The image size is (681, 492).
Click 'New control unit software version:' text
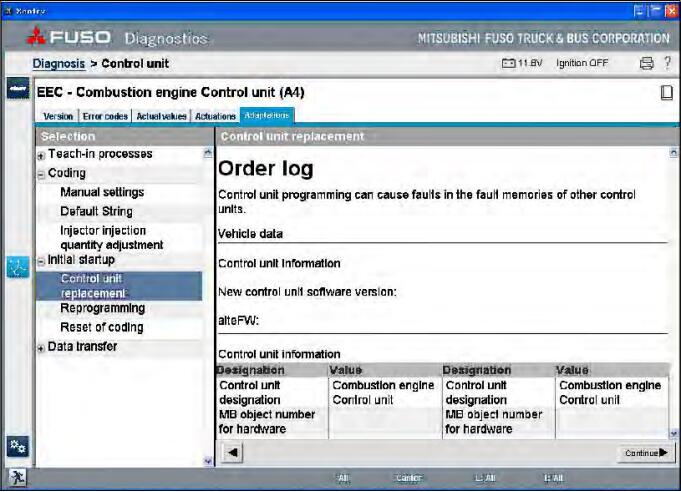(307, 291)
